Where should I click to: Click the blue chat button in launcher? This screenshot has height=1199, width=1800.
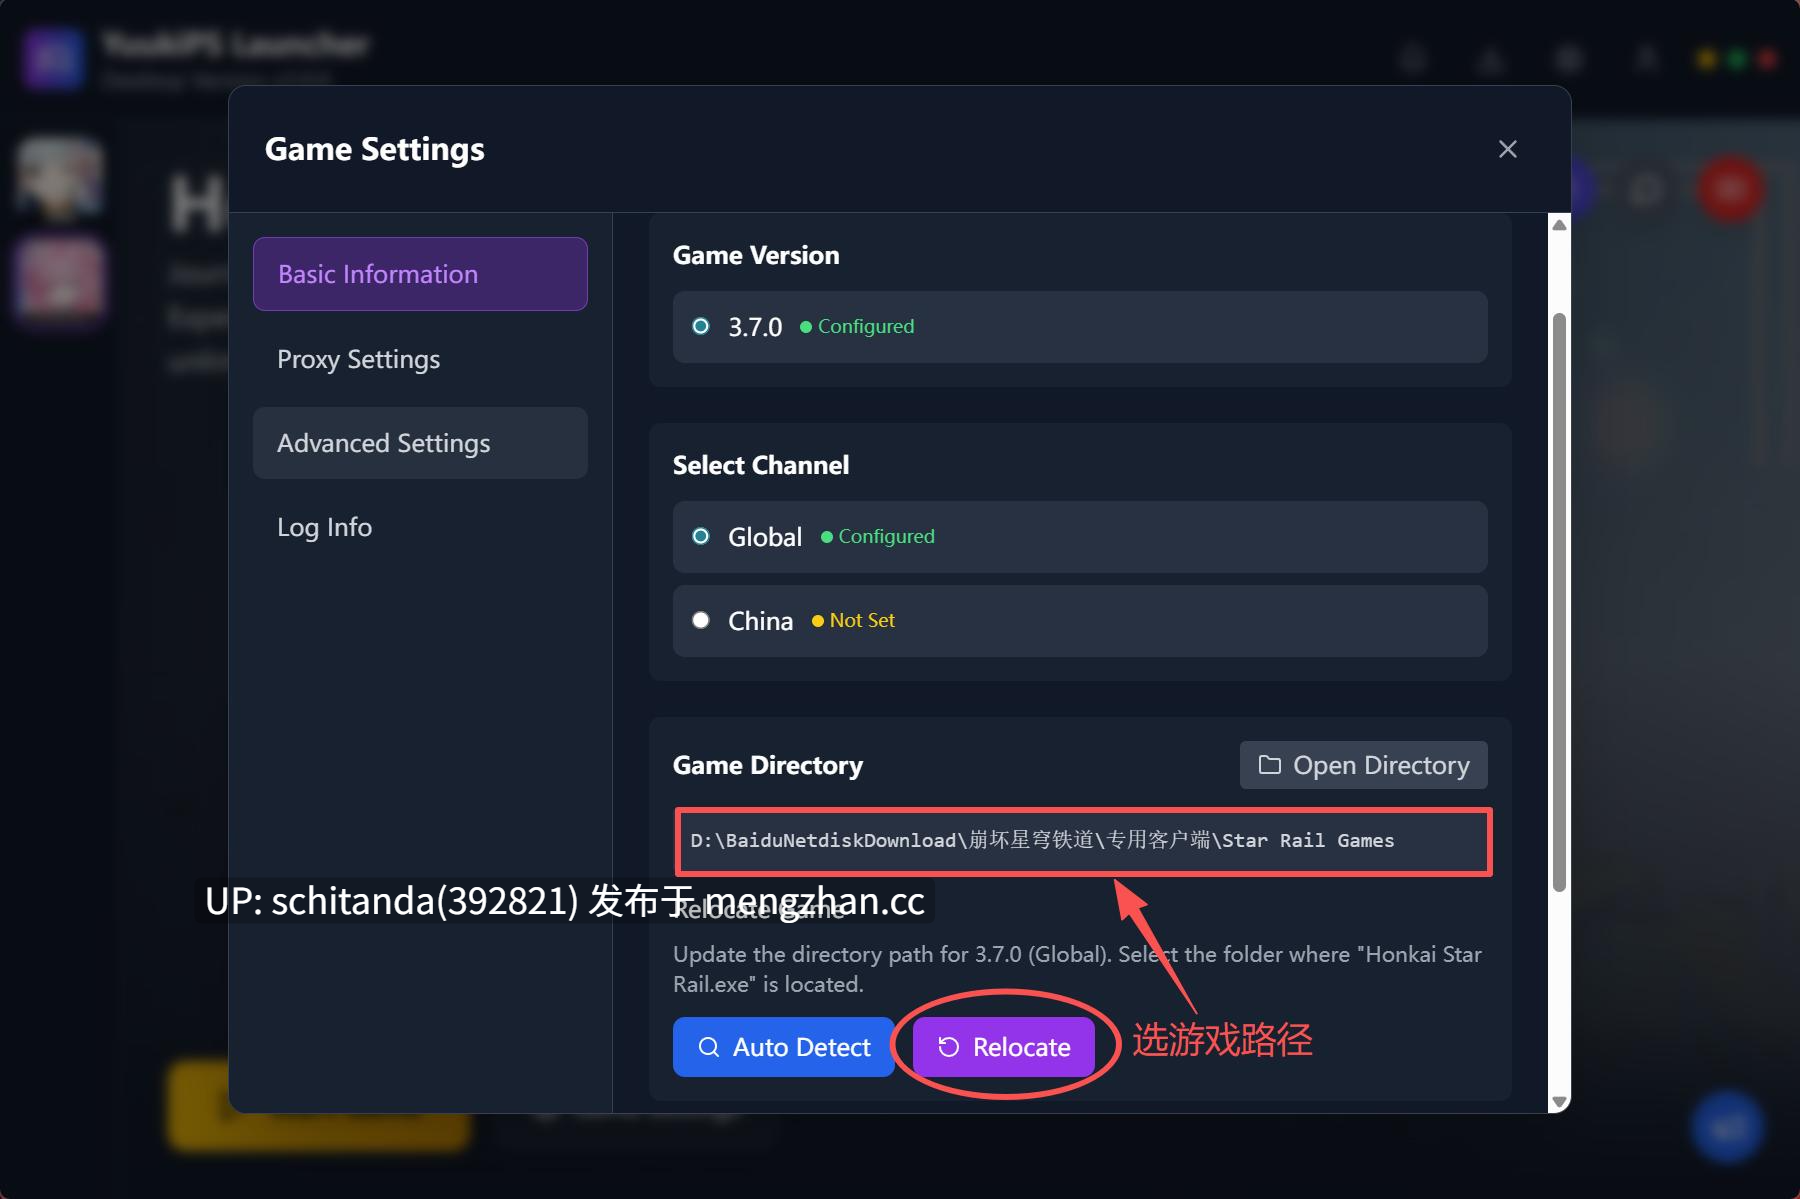[1727, 1127]
